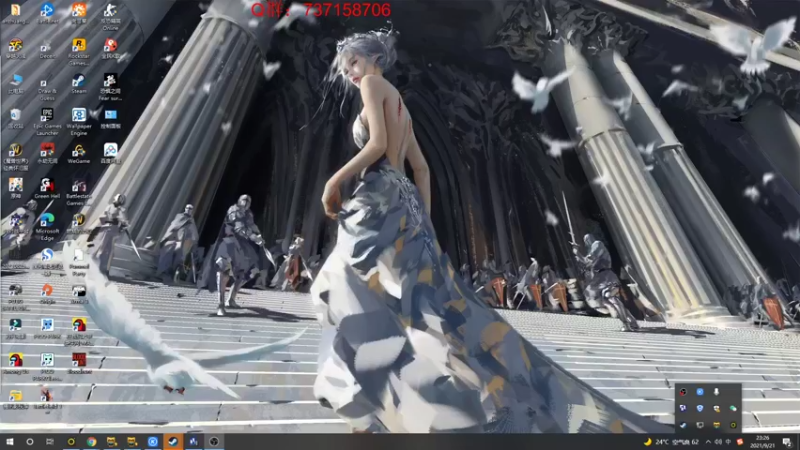This screenshot has height=450, width=800.
Task: Open the volume control in system tray
Action: click(718, 442)
